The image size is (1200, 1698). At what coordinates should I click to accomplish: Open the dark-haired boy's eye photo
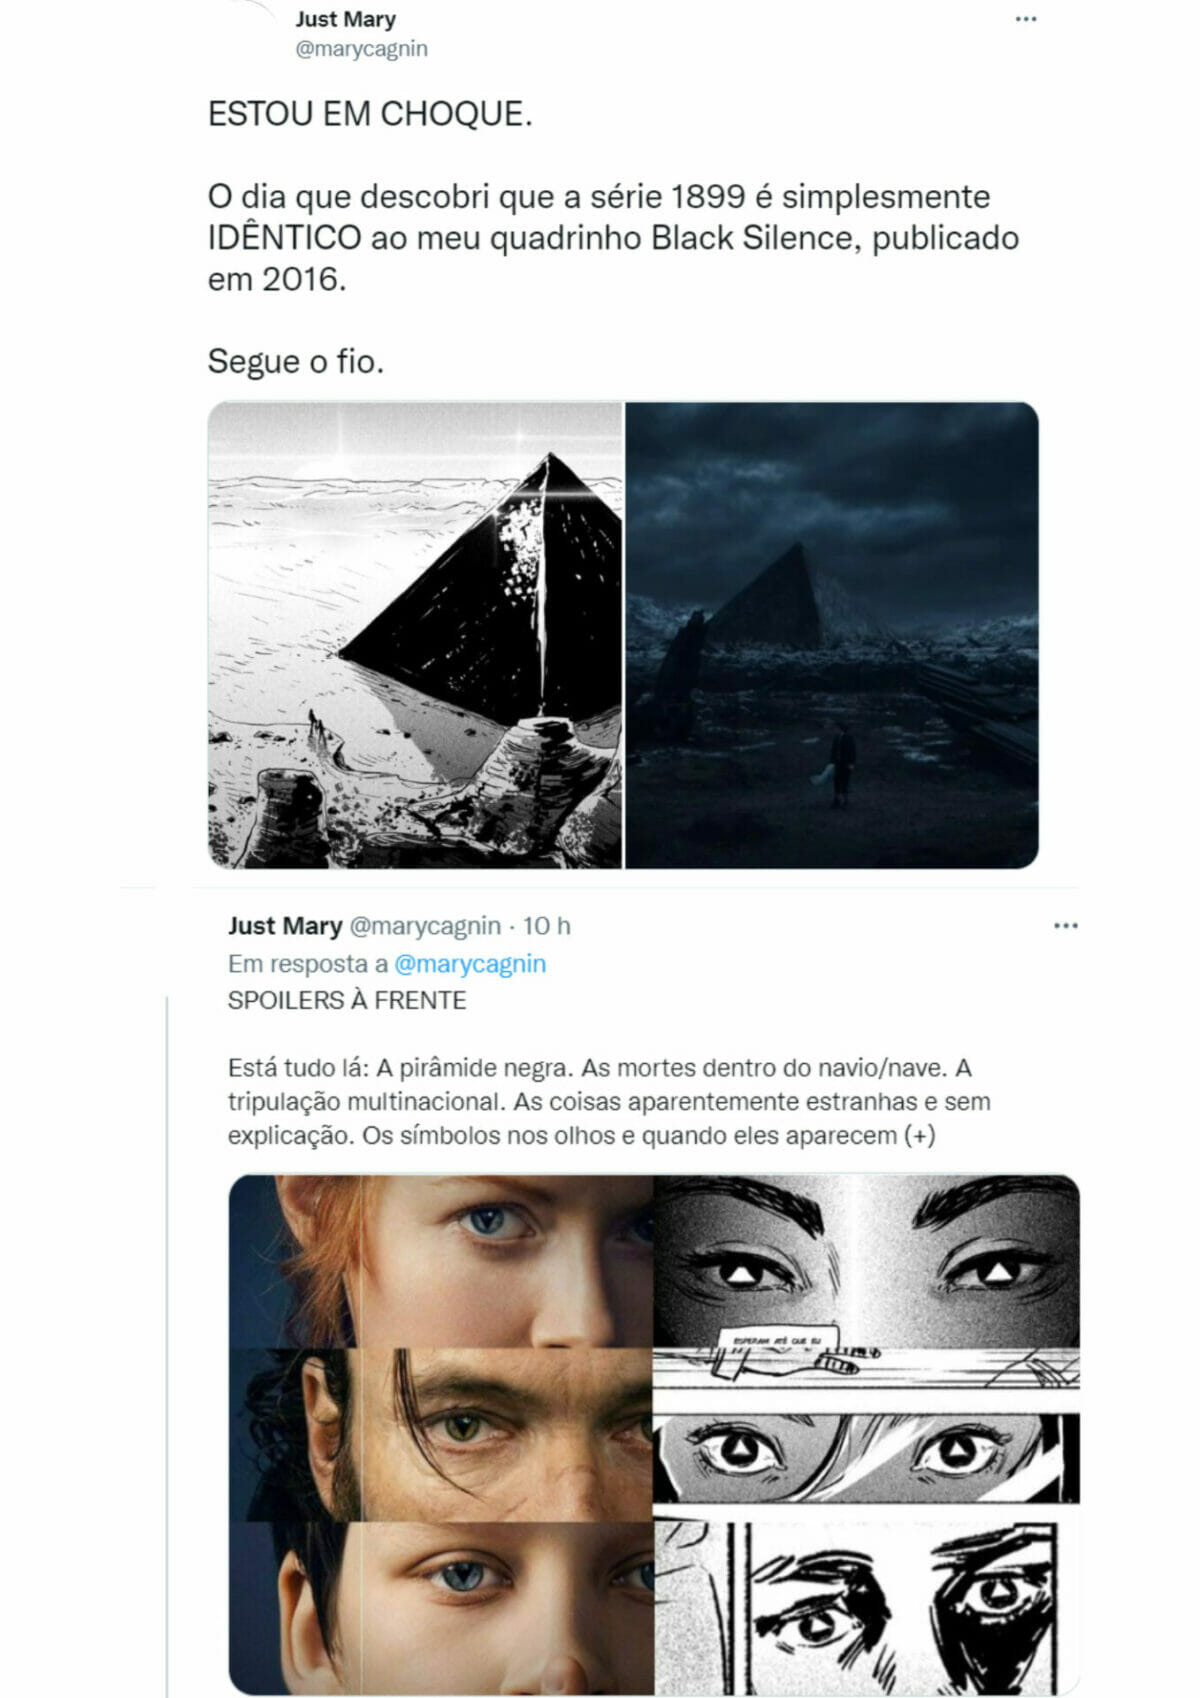[x=441, y=1608]
